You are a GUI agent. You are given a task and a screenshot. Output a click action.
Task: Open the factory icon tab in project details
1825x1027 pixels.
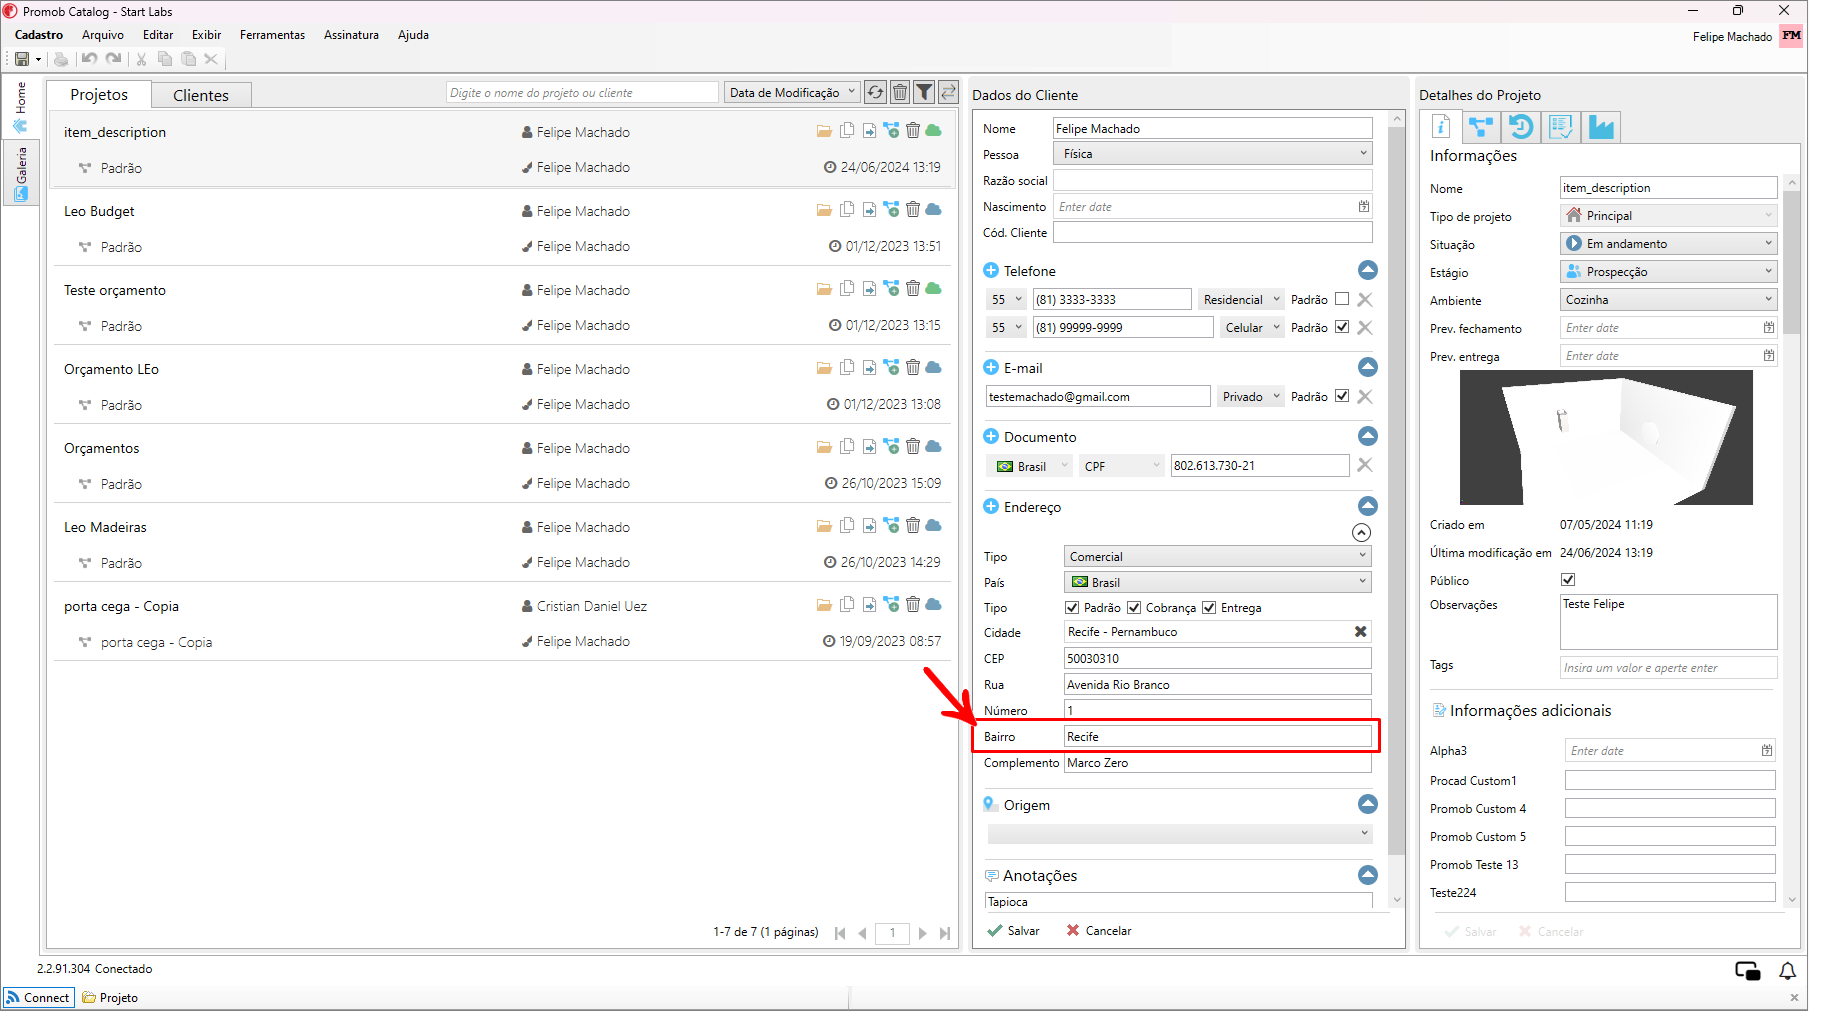(x=1601, y=127)
